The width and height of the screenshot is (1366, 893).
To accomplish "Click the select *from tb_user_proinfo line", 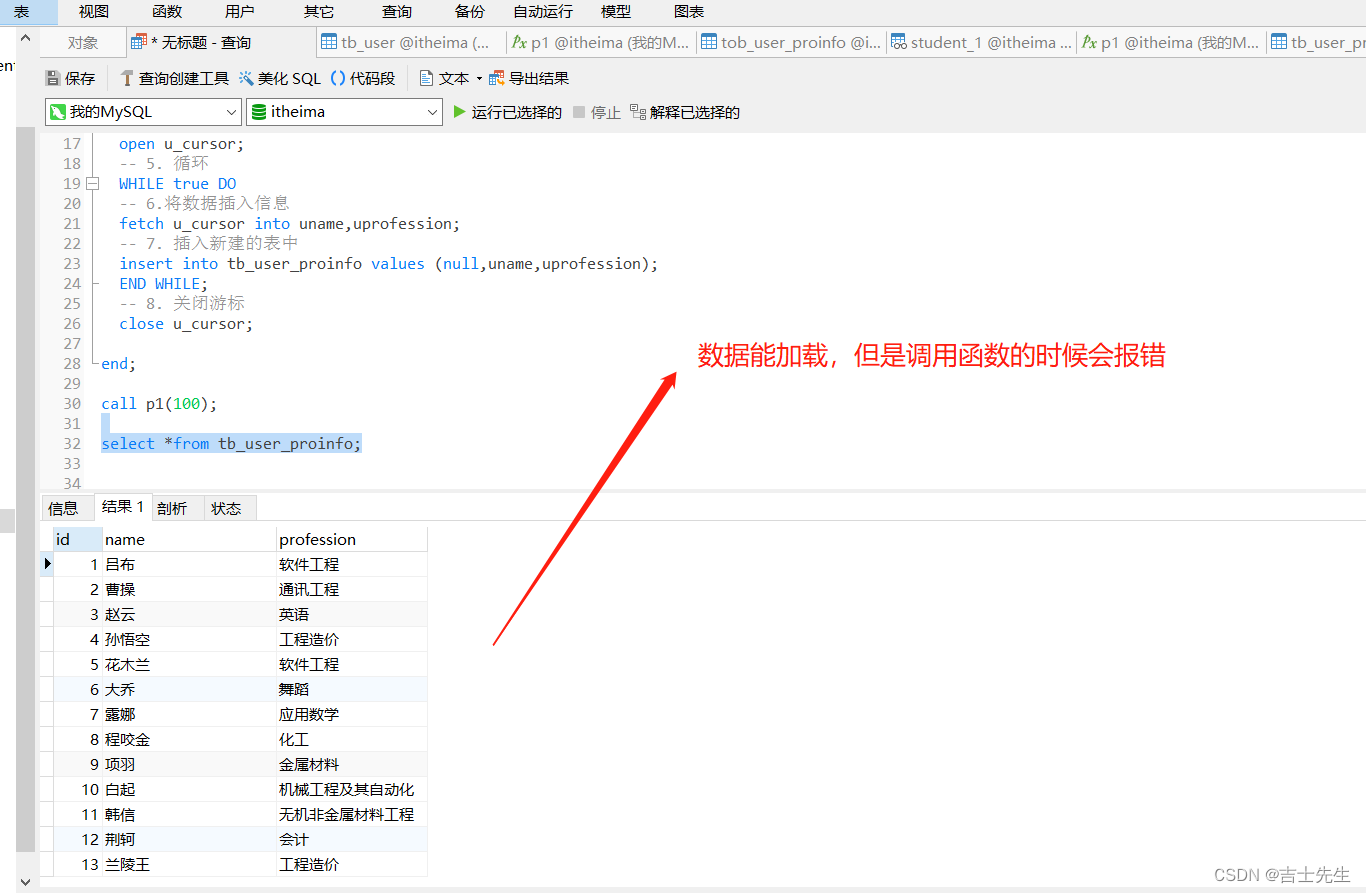I will click(231, 444).
